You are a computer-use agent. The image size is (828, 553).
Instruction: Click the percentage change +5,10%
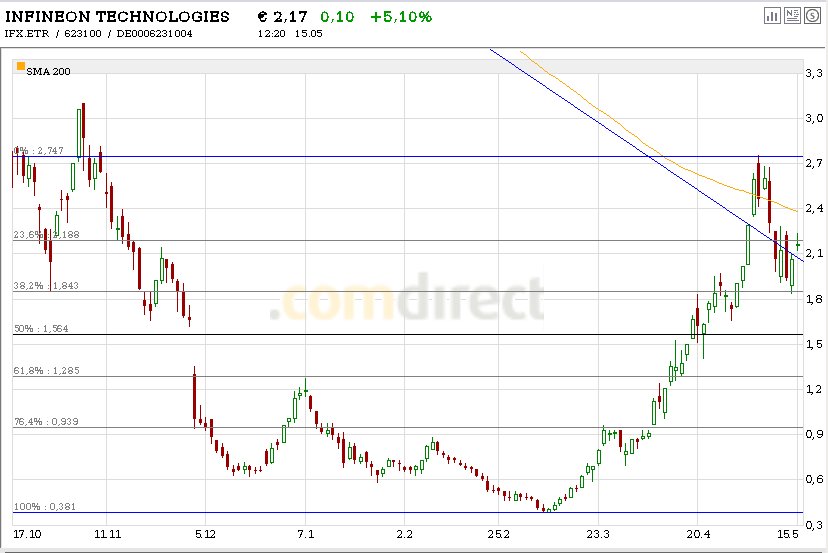[401, 16]
